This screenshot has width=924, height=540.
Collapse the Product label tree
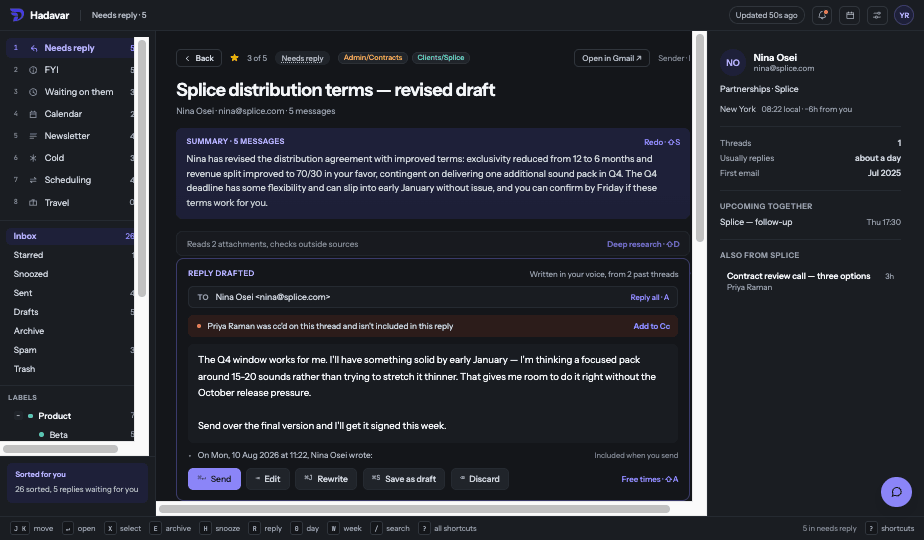coord(18,416)
